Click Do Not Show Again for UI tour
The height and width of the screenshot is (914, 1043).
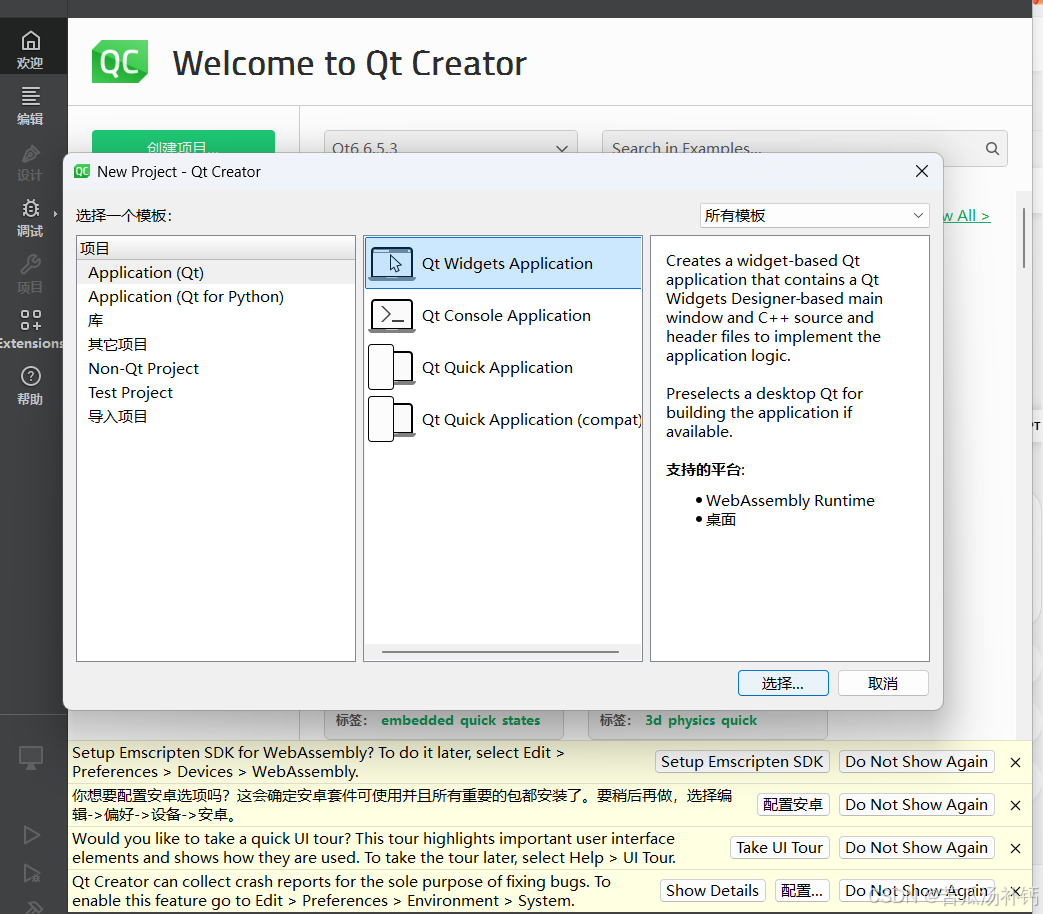(916, 847)
